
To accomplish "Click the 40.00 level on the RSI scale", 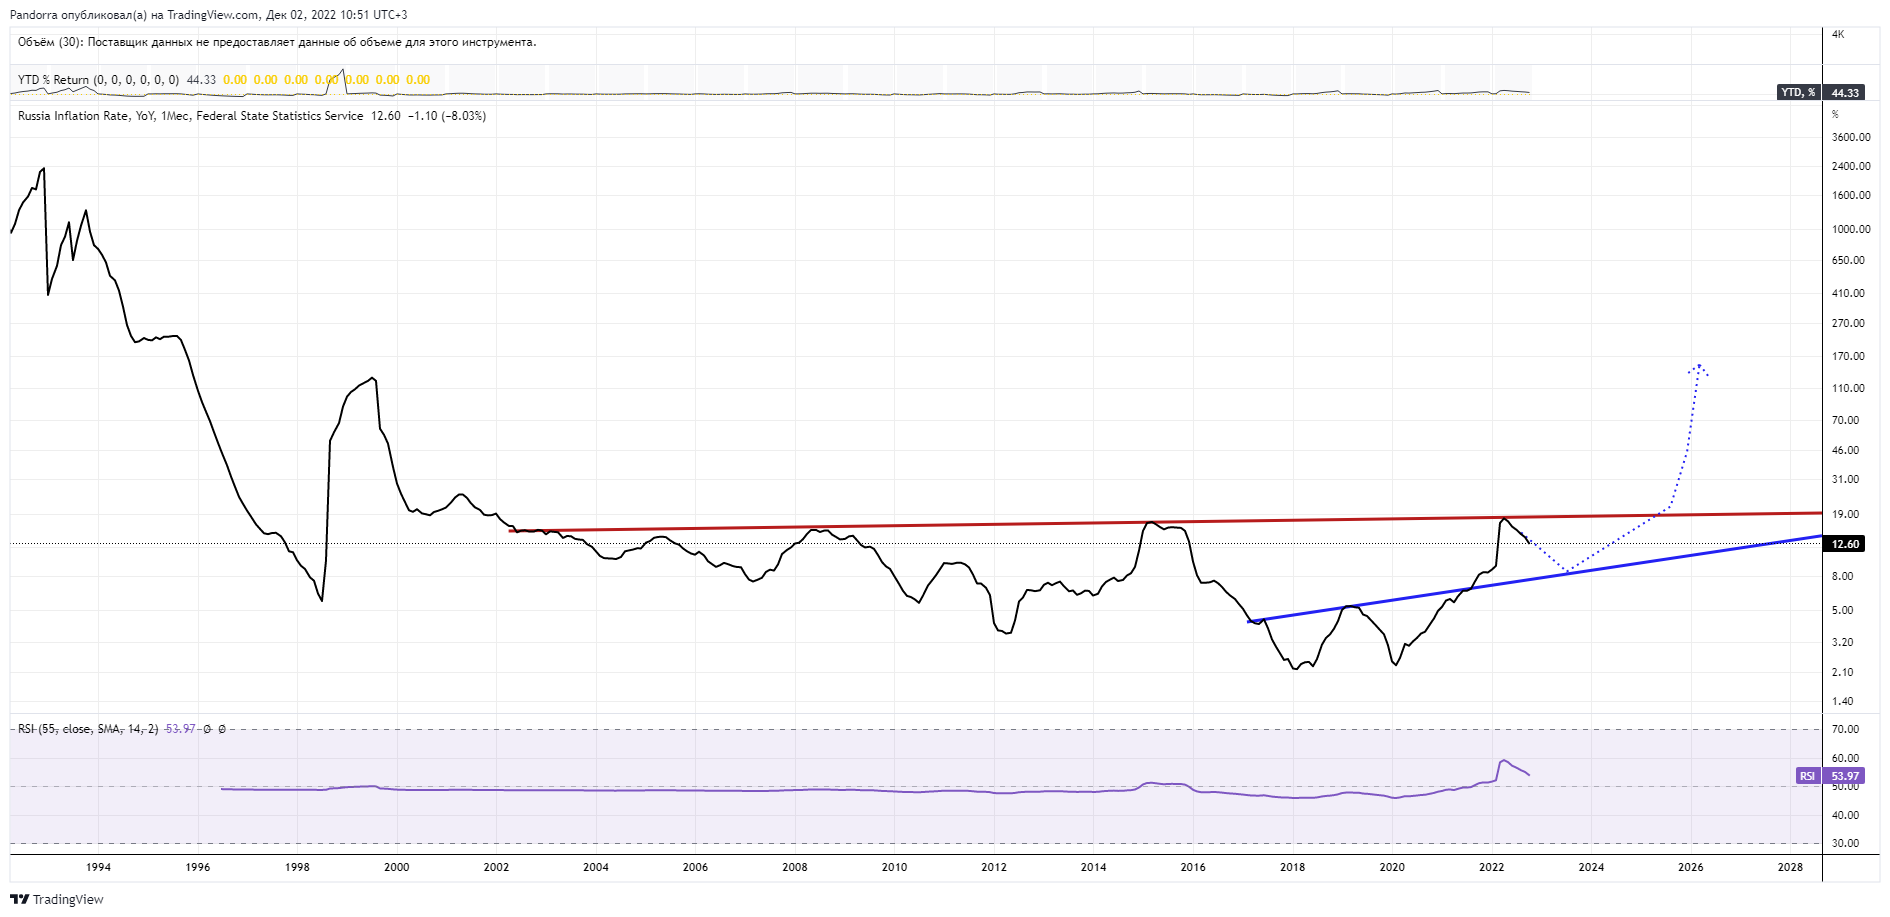I will point(1845,815).
